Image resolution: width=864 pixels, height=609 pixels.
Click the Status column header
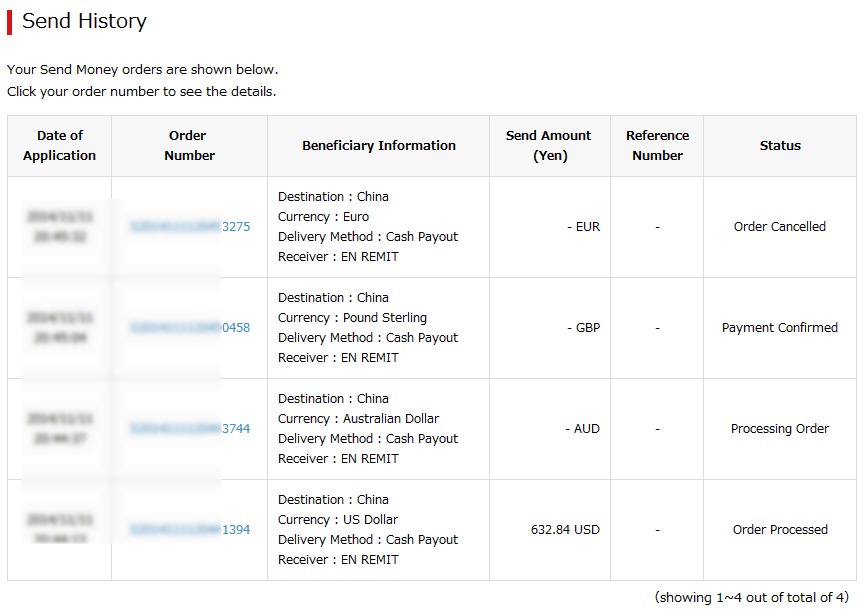point(780,145)
